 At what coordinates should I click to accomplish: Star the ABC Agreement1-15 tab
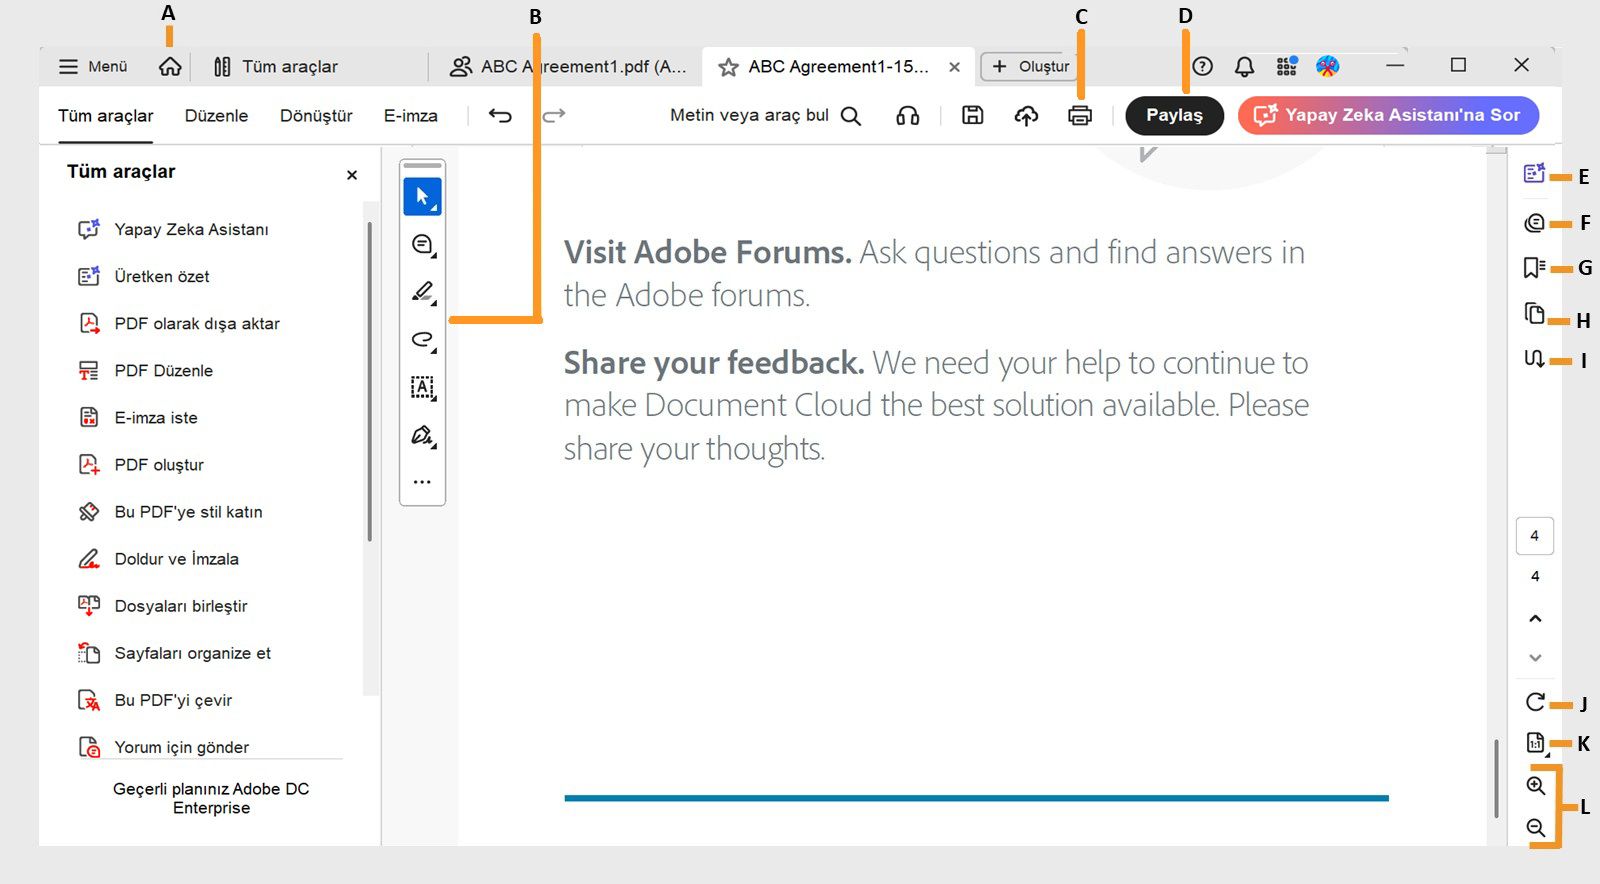coord(729,67)
